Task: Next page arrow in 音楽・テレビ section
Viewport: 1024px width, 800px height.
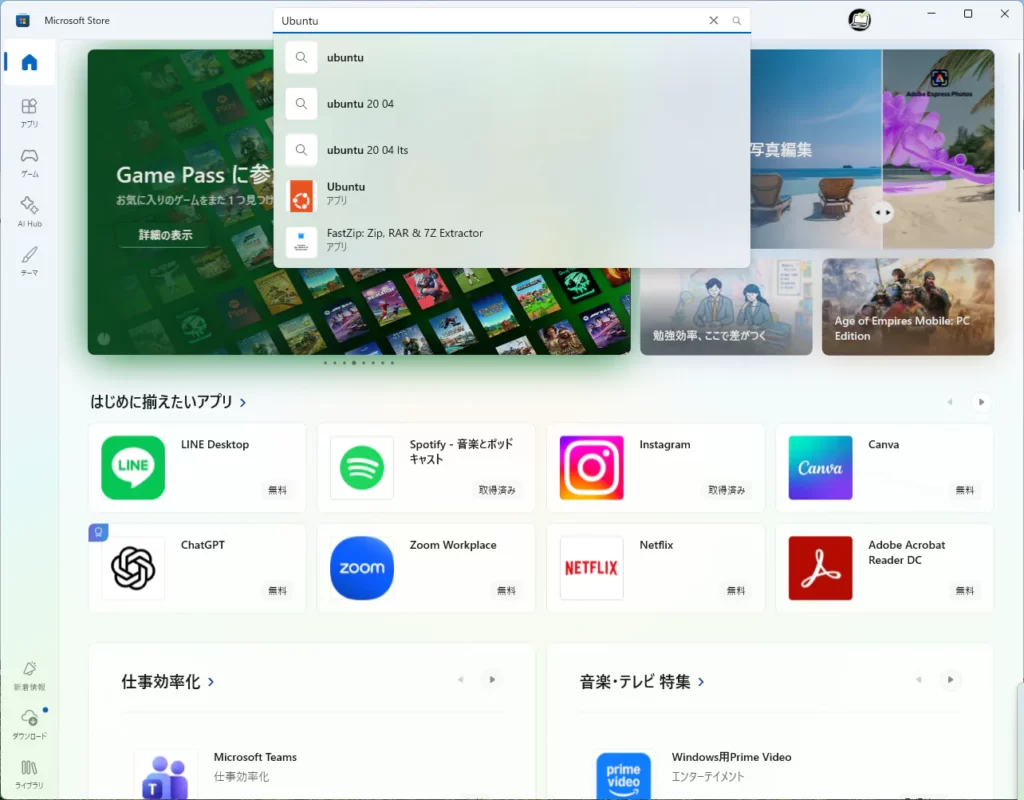Action: pyautogui.click(x=950, y=680)
